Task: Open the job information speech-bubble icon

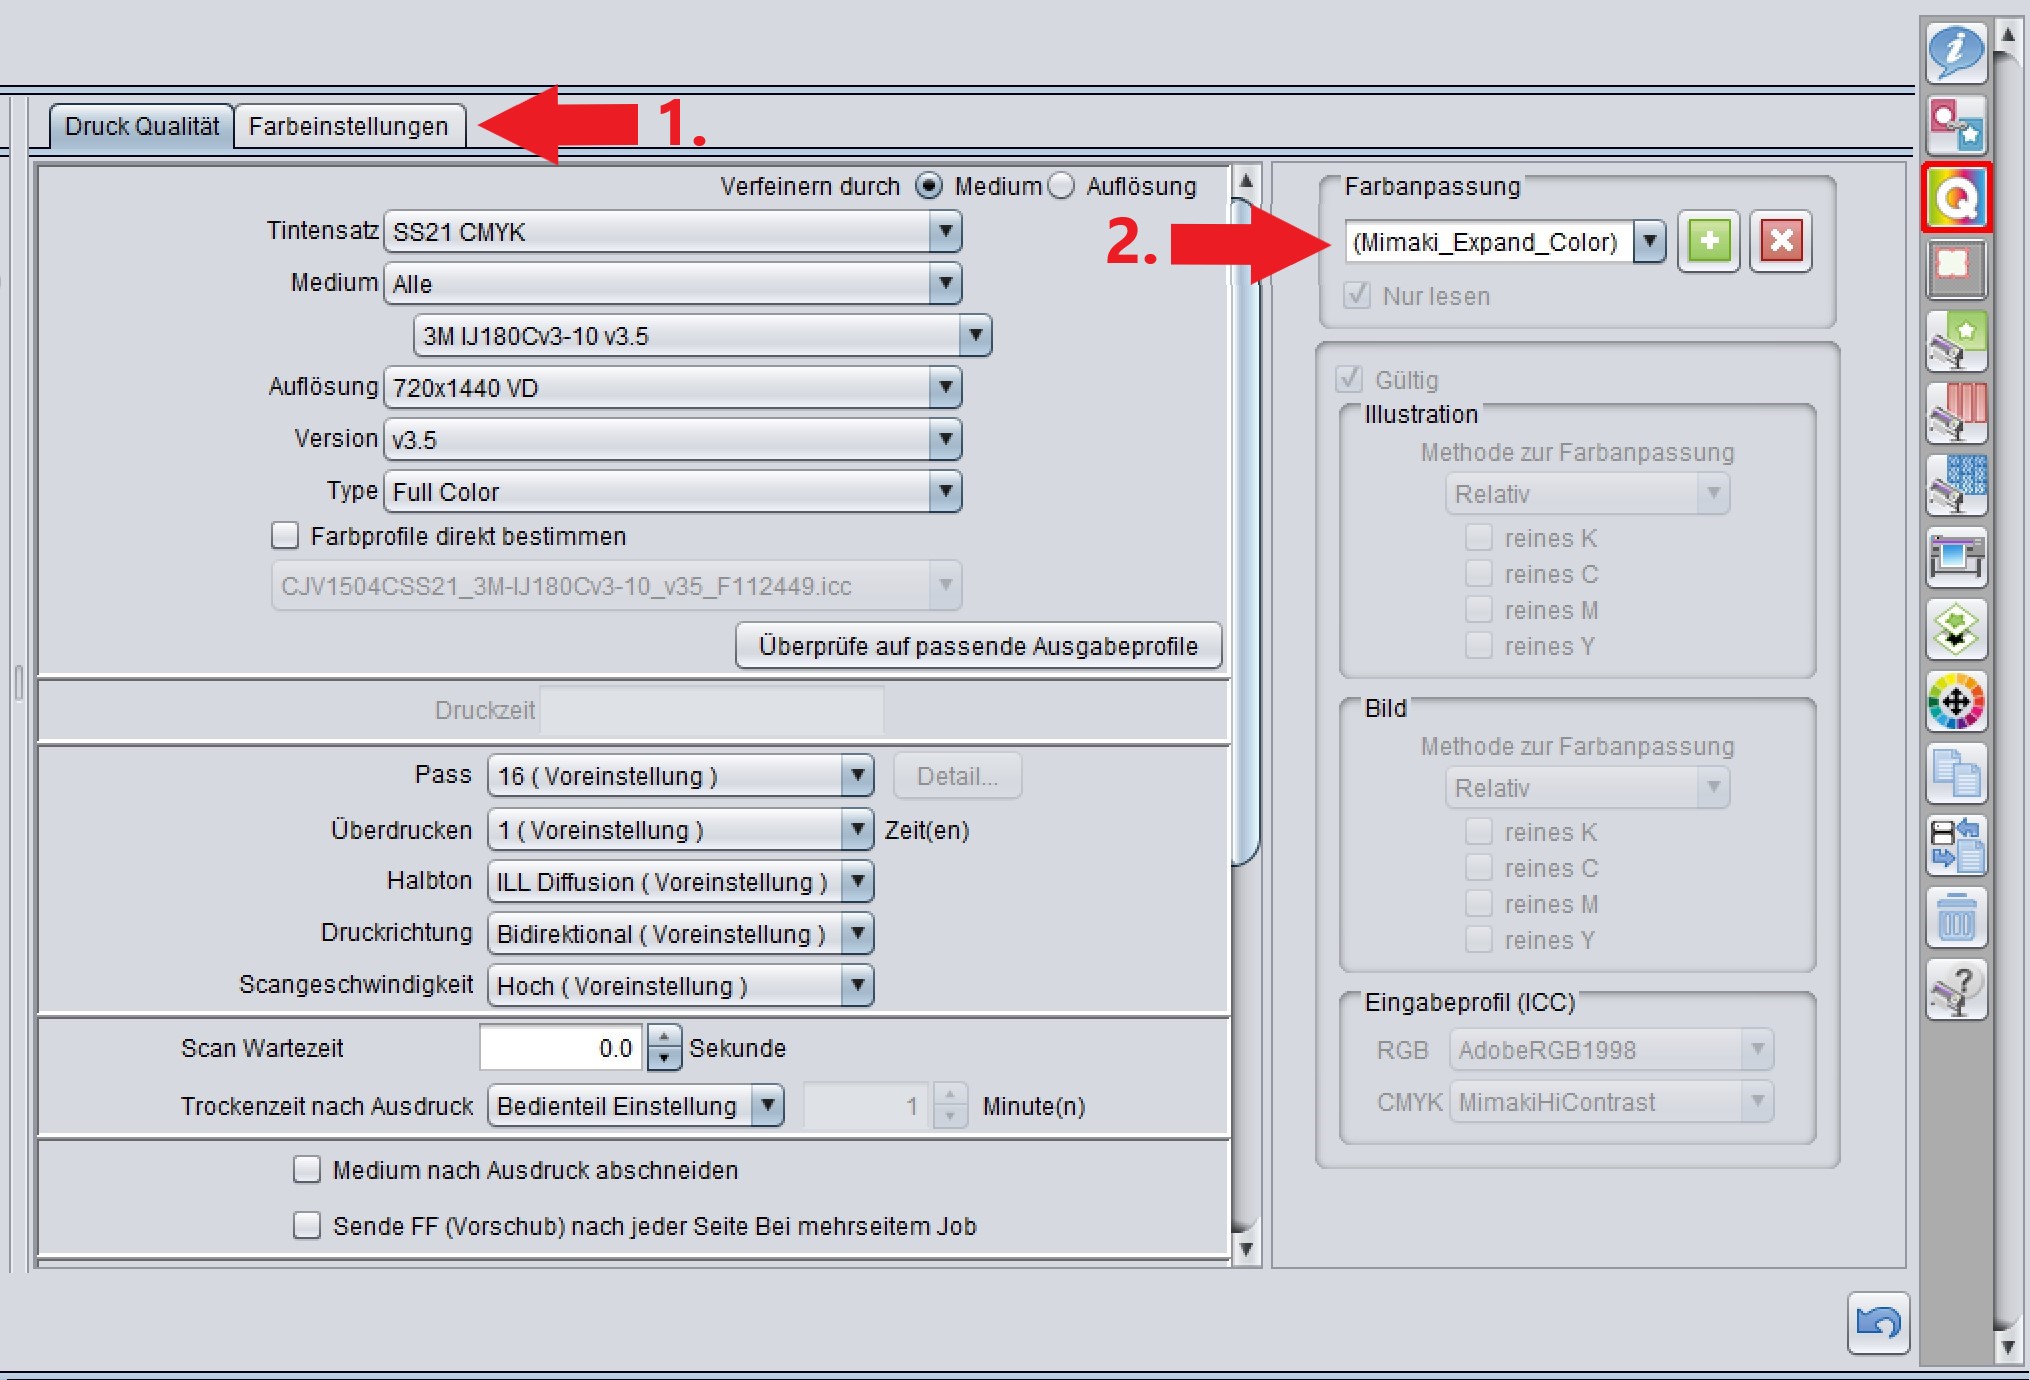Action: click(1956, 52)
